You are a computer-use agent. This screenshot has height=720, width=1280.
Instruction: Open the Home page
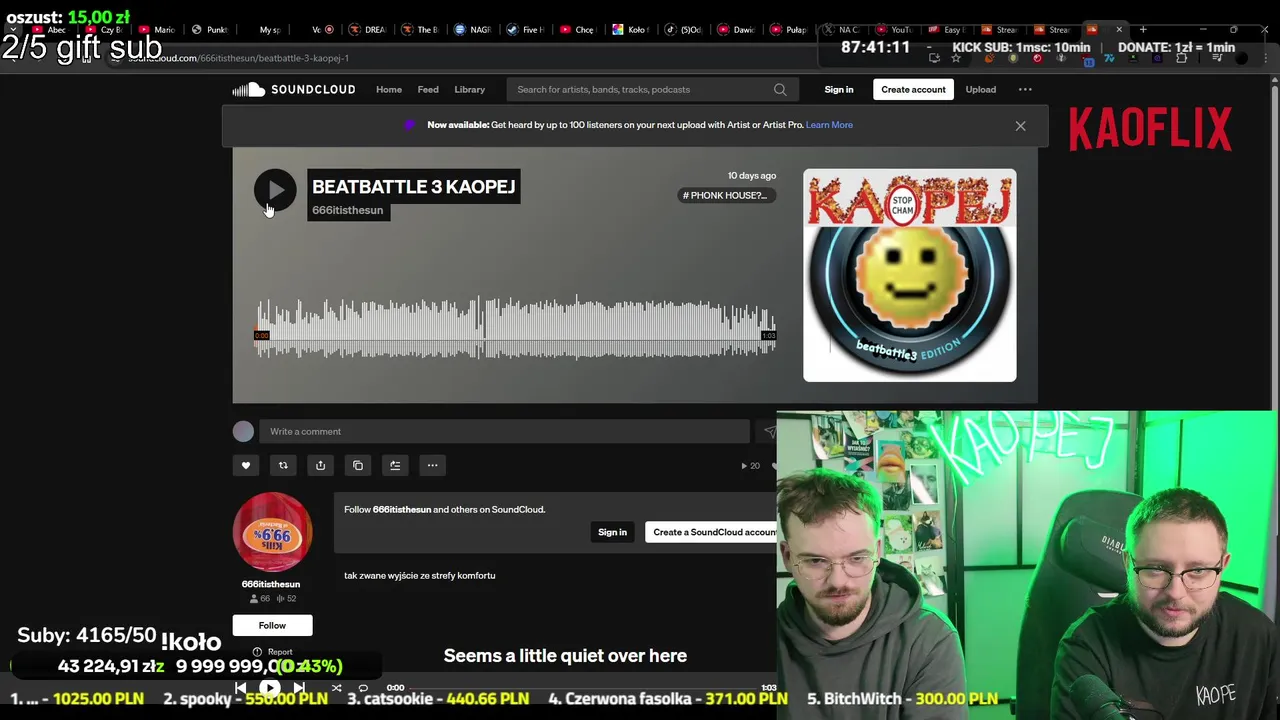389,89
